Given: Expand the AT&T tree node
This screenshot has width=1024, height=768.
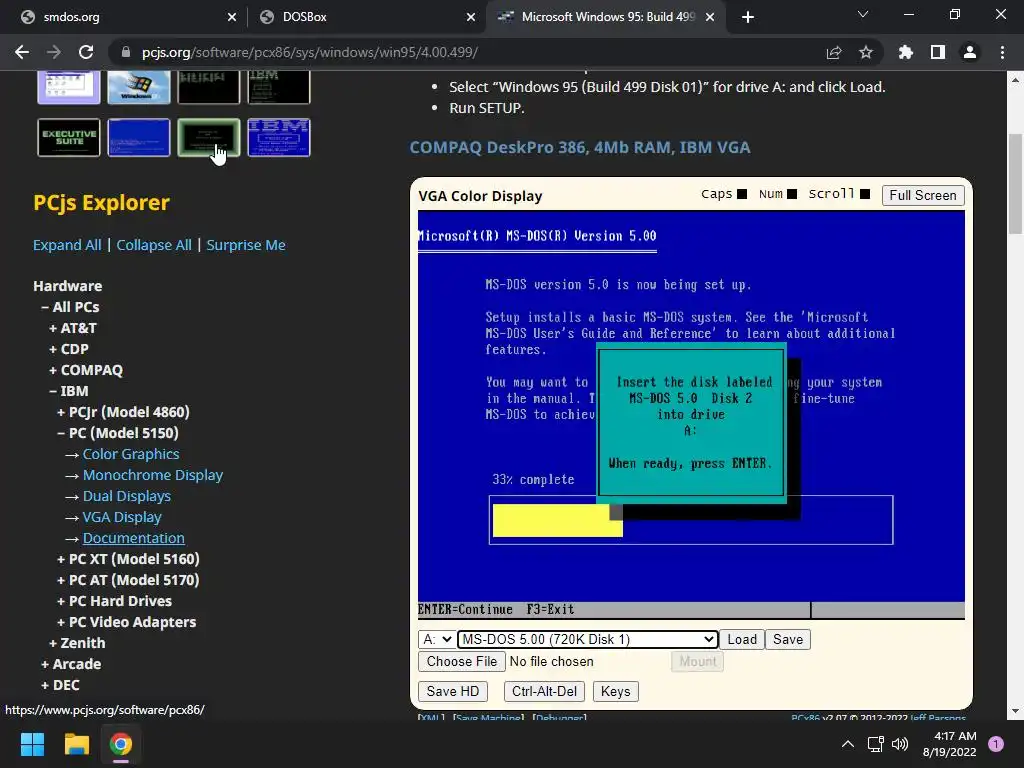Looking at the screenshot, I should tap(72, 328).
